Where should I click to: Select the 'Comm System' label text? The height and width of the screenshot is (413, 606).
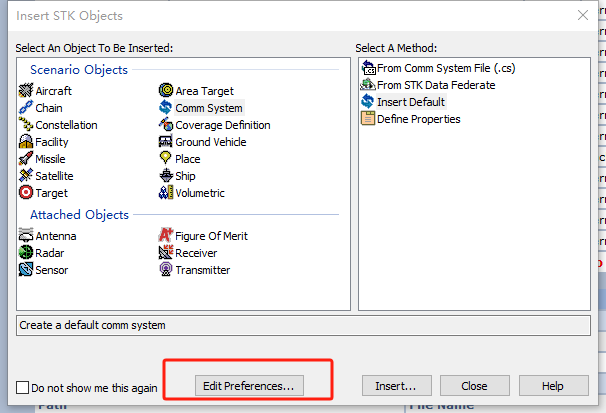pos(209,108)
